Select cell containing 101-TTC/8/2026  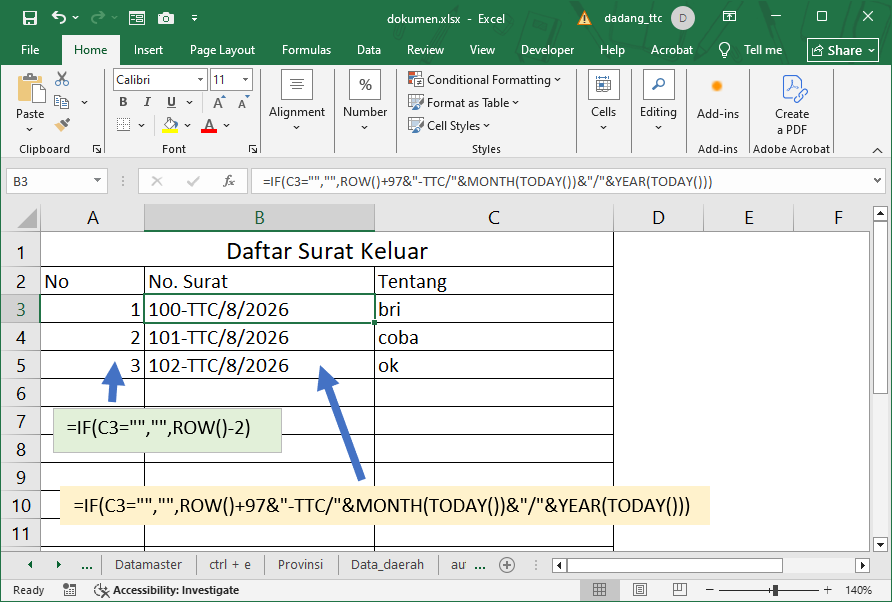pos(259,337)
